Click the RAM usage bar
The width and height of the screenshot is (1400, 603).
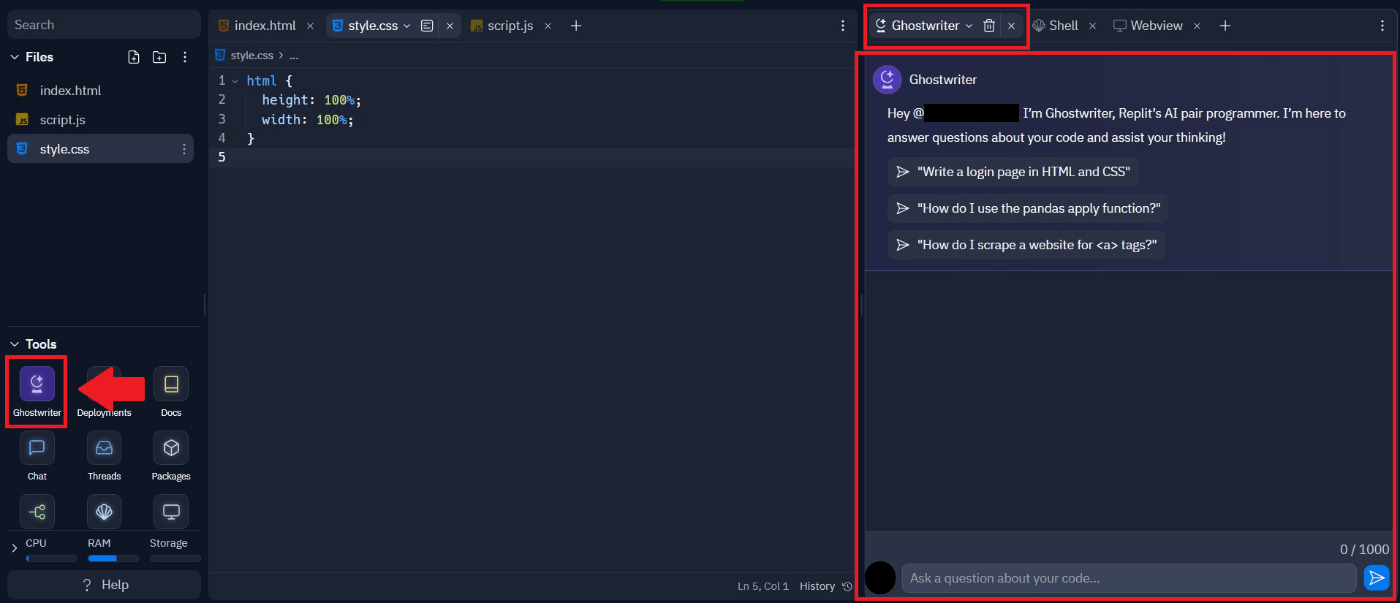(x=113, y=558)
